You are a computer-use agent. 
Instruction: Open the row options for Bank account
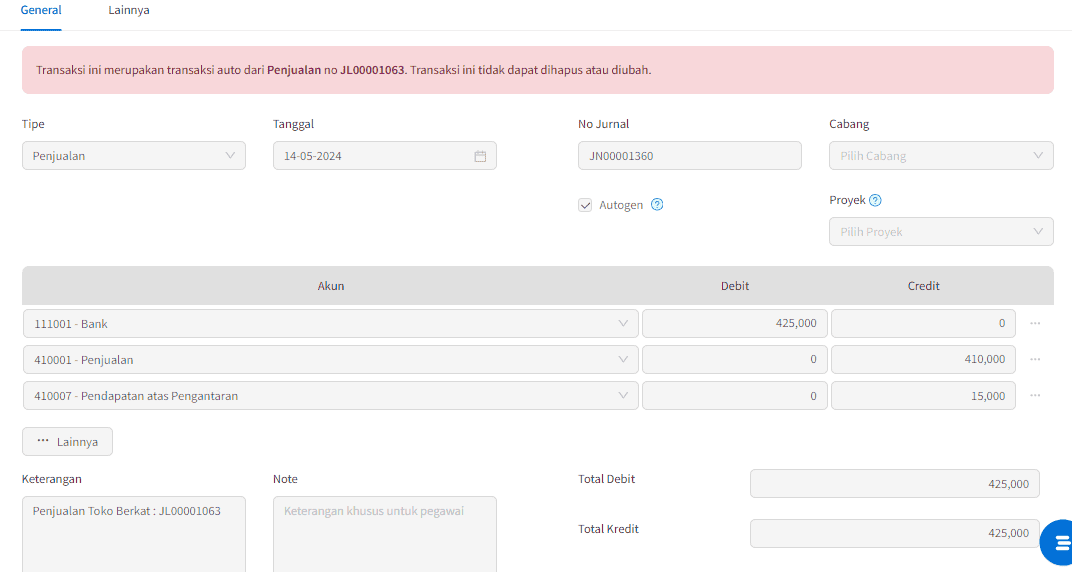(1035, 323)
